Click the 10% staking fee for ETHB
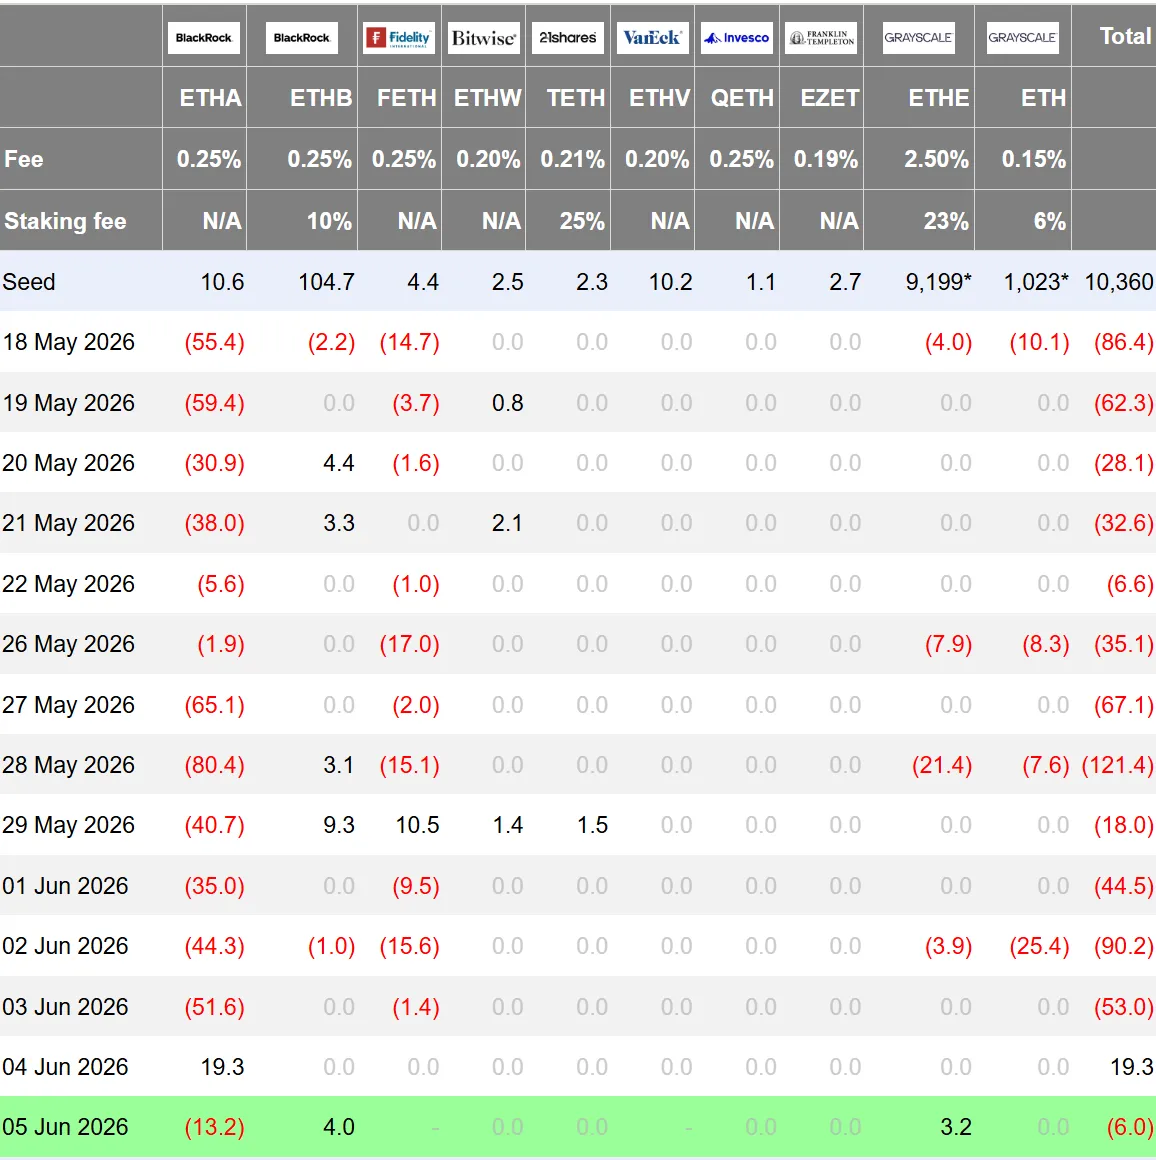1156x1160 pixels. [329, 220]
